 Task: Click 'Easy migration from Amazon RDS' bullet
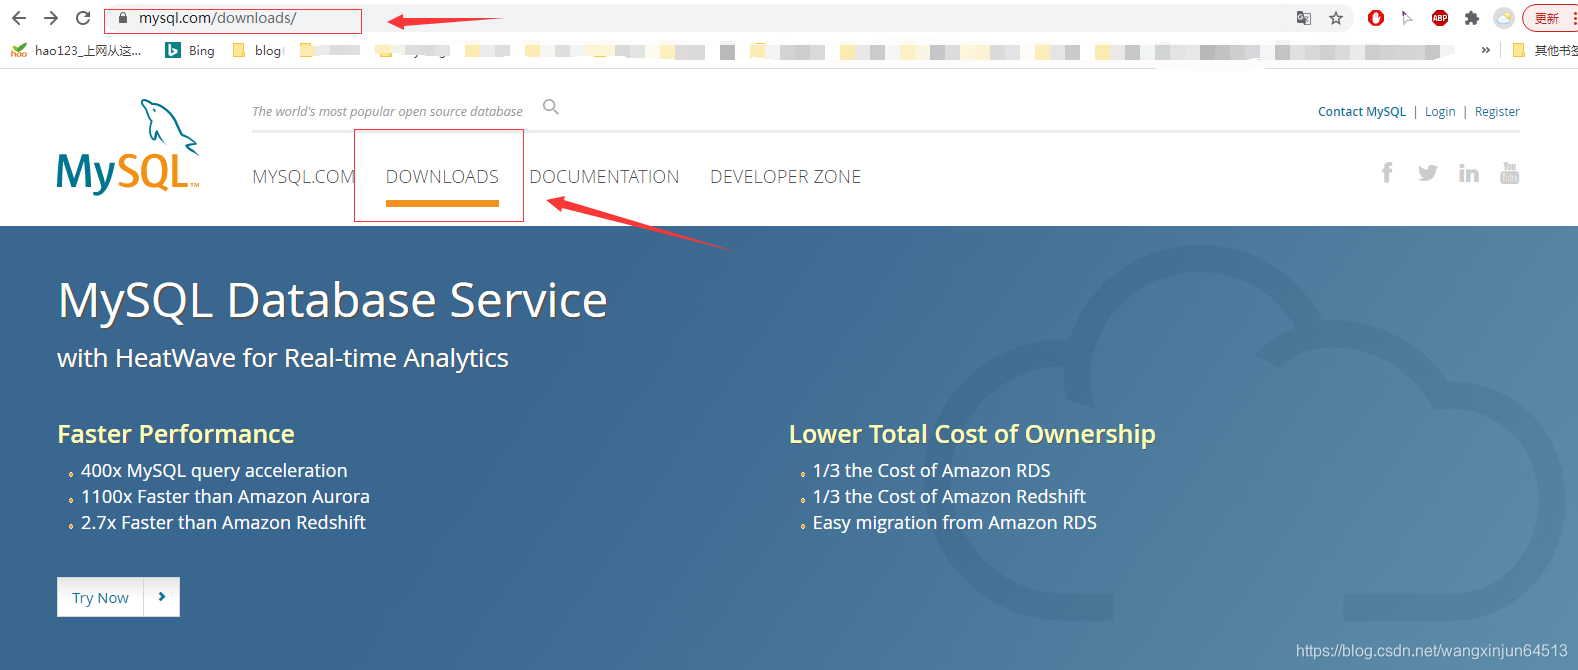pos(954,523)
